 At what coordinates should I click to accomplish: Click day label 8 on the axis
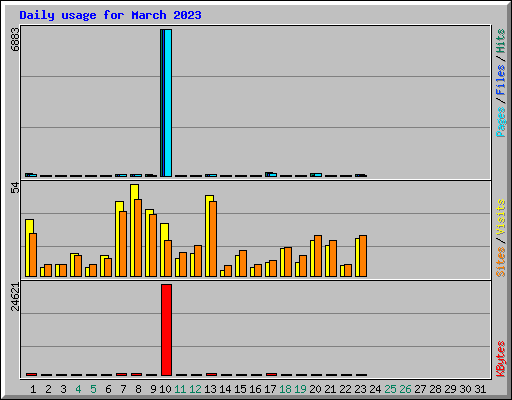click(x=138, y=389)
